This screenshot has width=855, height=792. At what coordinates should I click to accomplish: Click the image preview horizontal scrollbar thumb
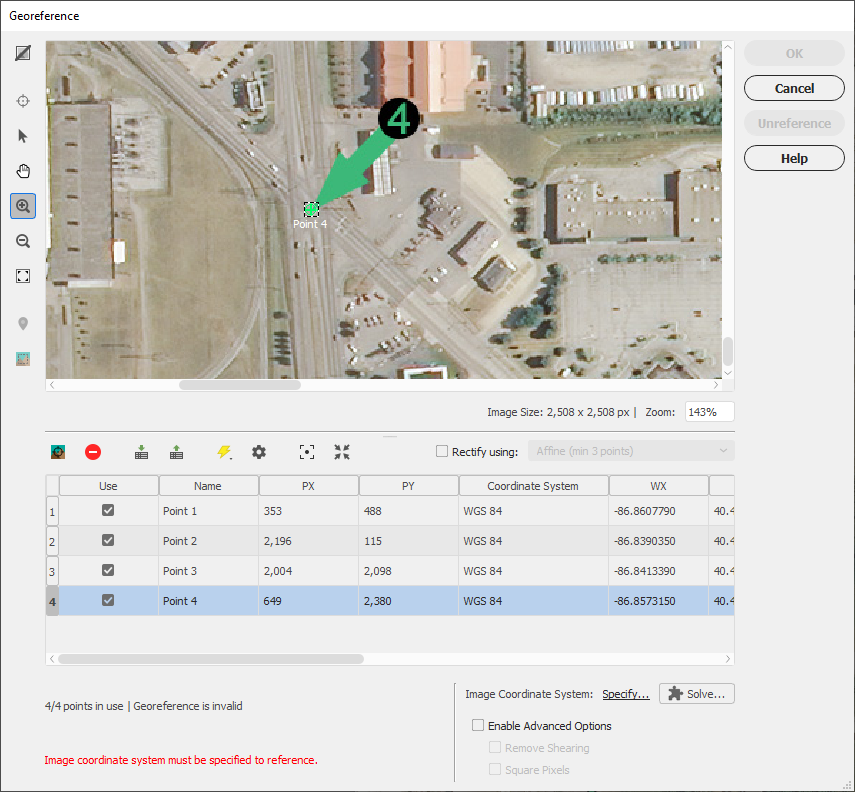click(240, 385)
